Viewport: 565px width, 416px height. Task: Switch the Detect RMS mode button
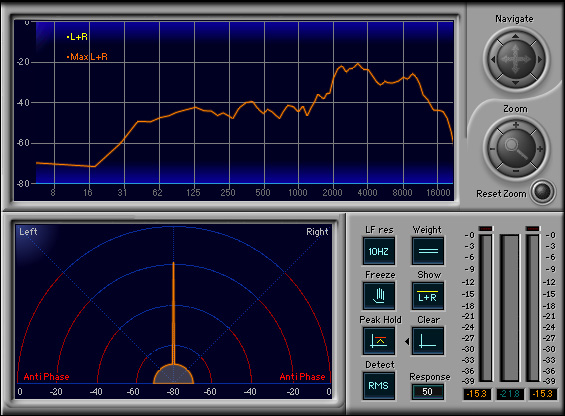[379, 386]
